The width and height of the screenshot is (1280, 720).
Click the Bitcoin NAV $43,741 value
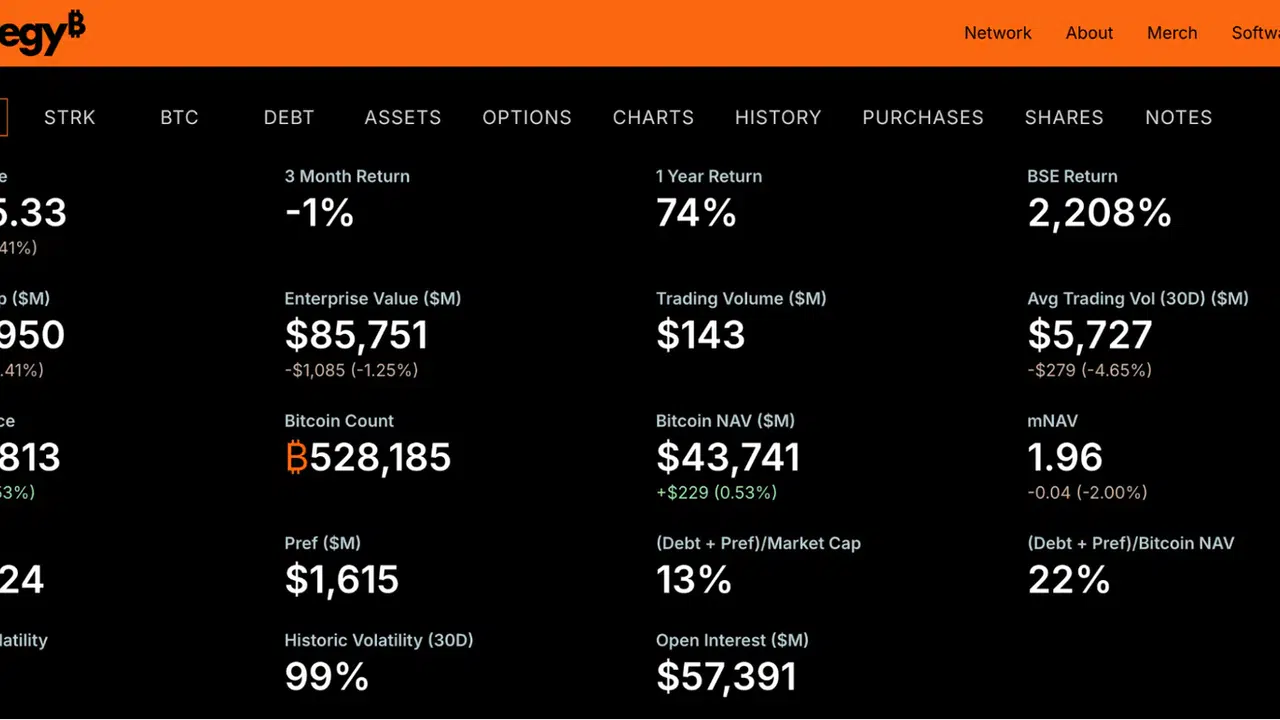tap(728, 458)
